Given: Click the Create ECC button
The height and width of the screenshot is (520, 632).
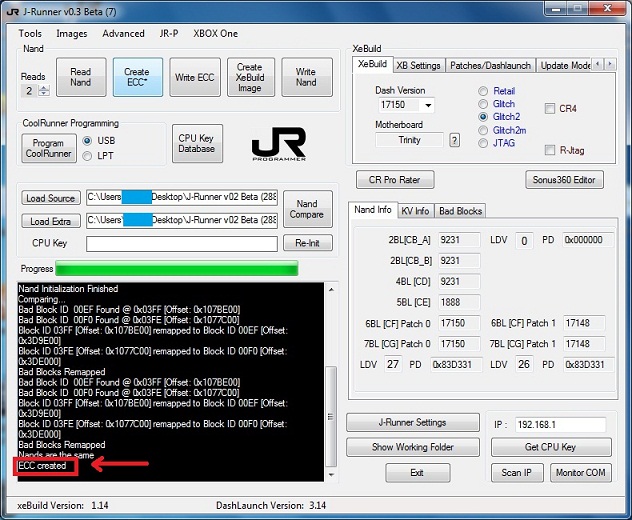Looking at the screenshot, I should [x=136, y=78].
